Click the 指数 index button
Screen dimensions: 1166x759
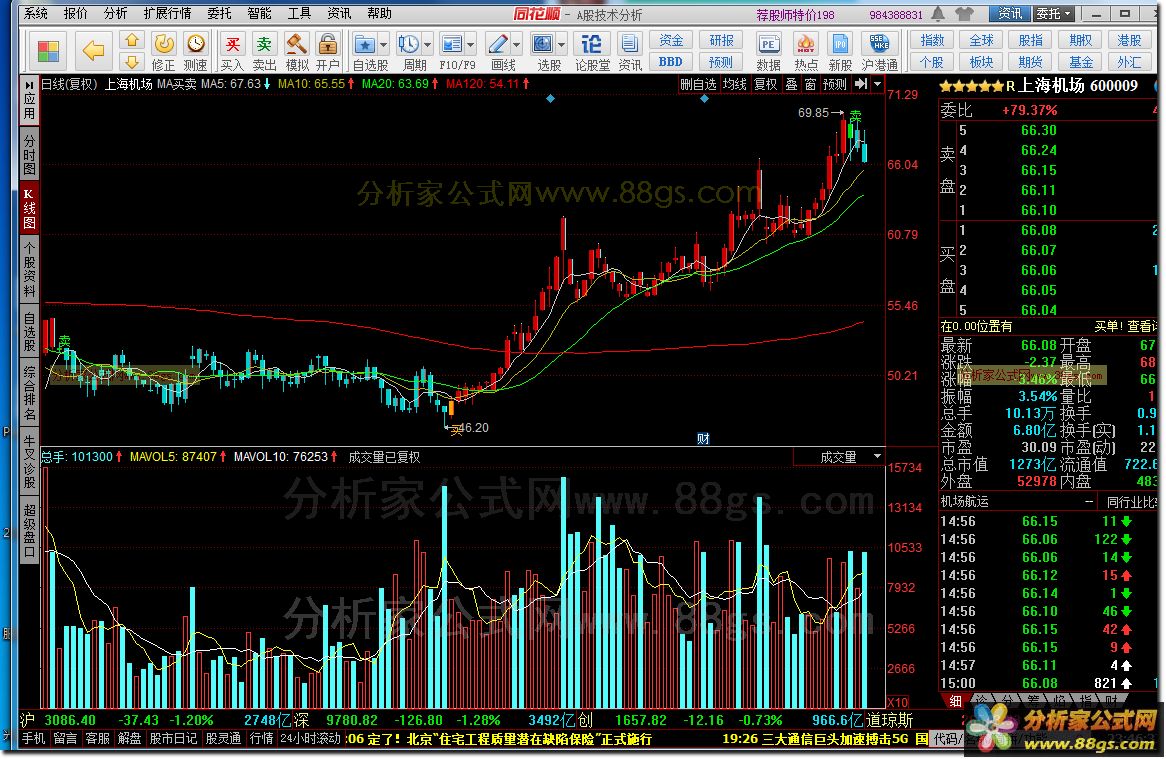click(x=932, y=40)
